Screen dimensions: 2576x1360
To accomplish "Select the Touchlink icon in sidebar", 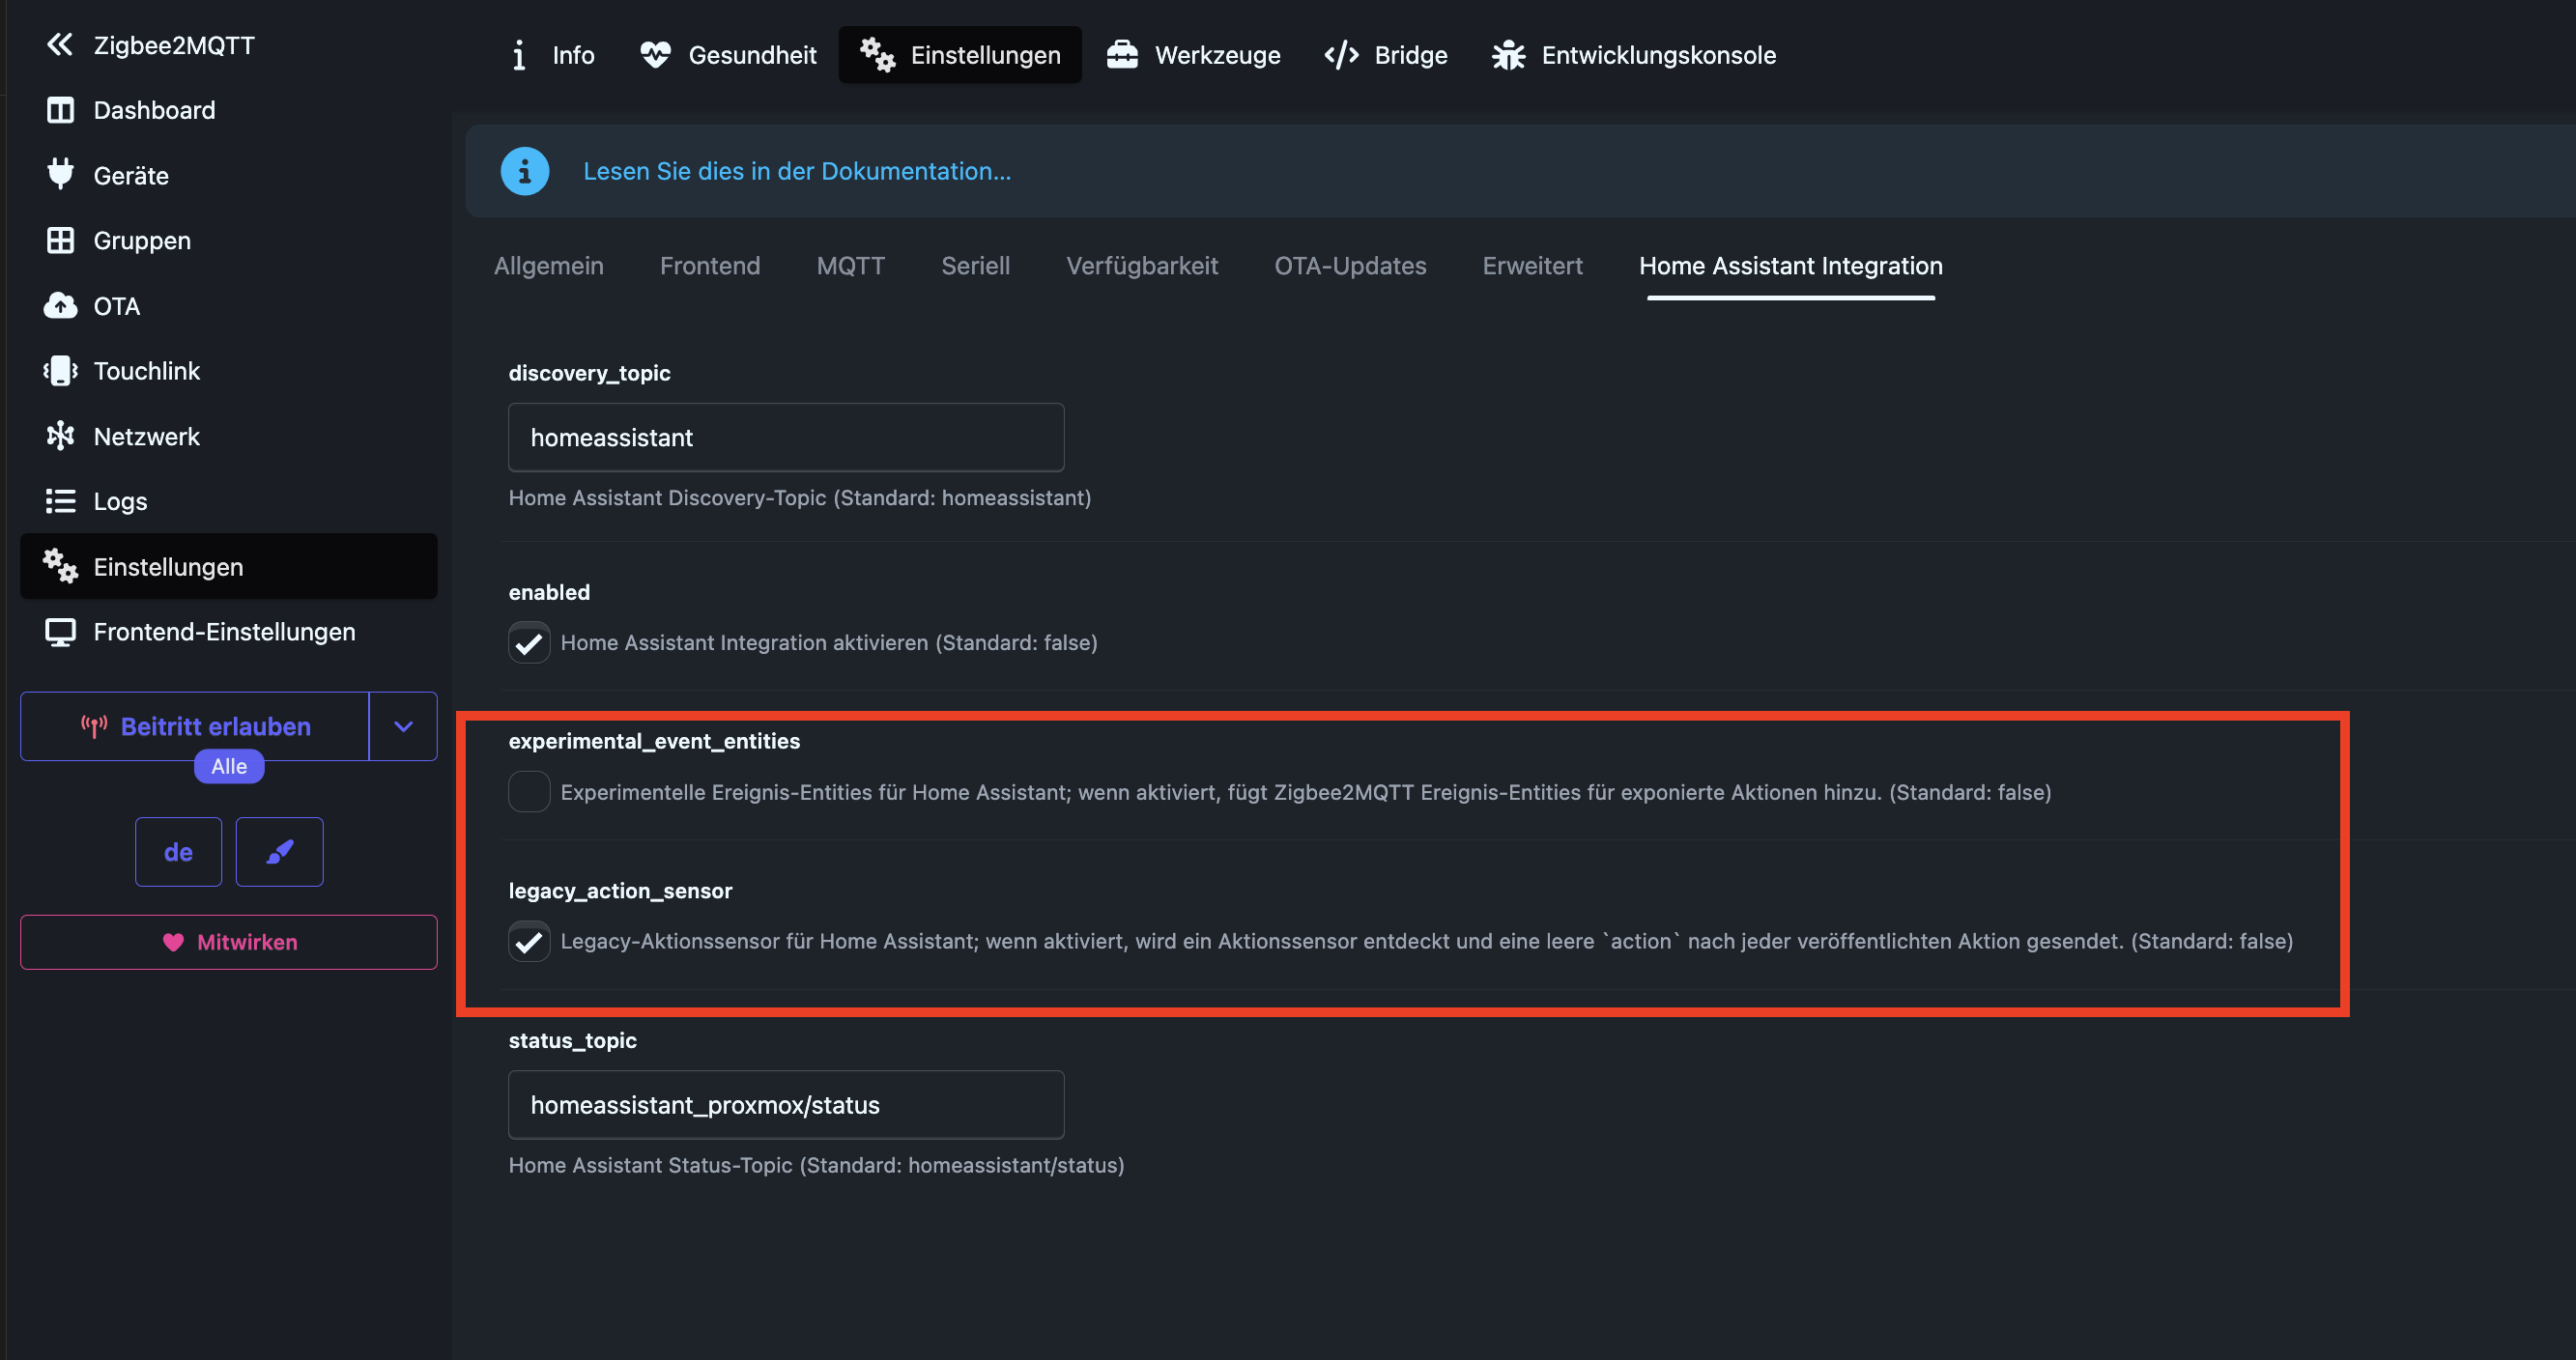I will click(x=60, y=371).
